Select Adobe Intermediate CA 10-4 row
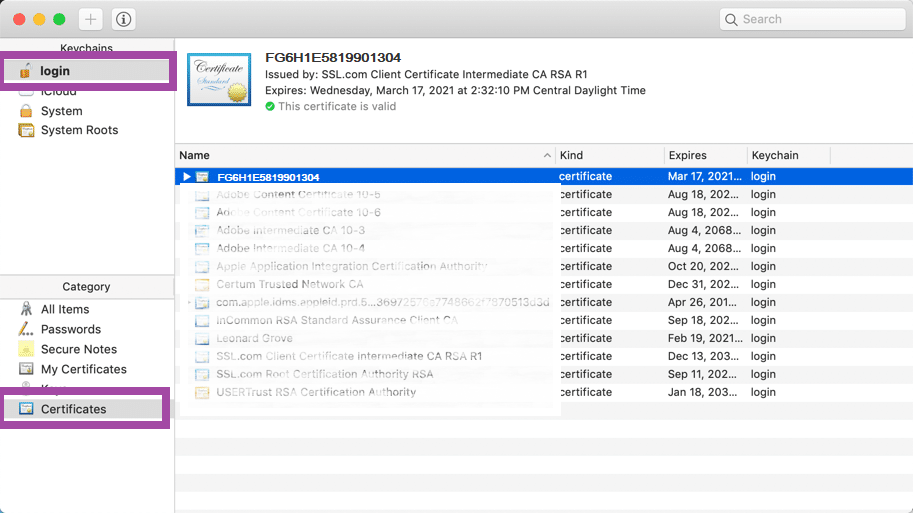This screenshot has width=913, height=513. coord(544,249)
